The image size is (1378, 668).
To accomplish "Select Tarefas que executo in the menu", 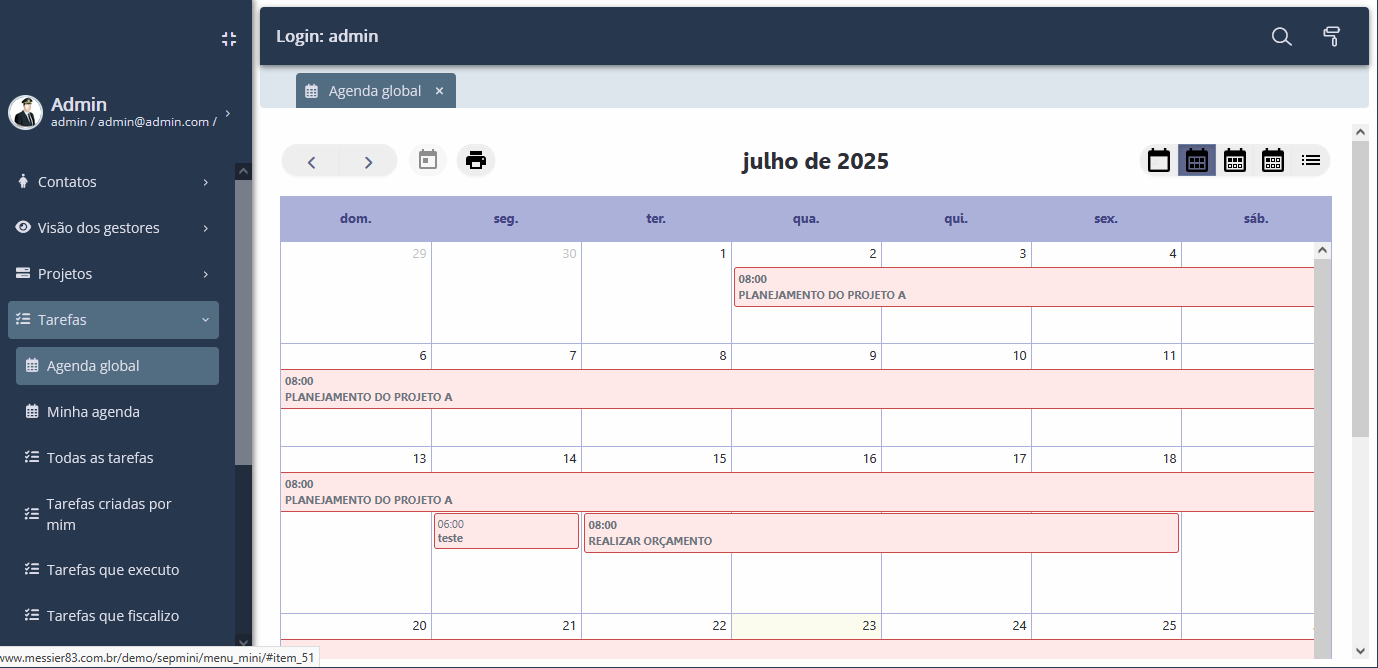I will pyautogui.click(x=113, y=569).
